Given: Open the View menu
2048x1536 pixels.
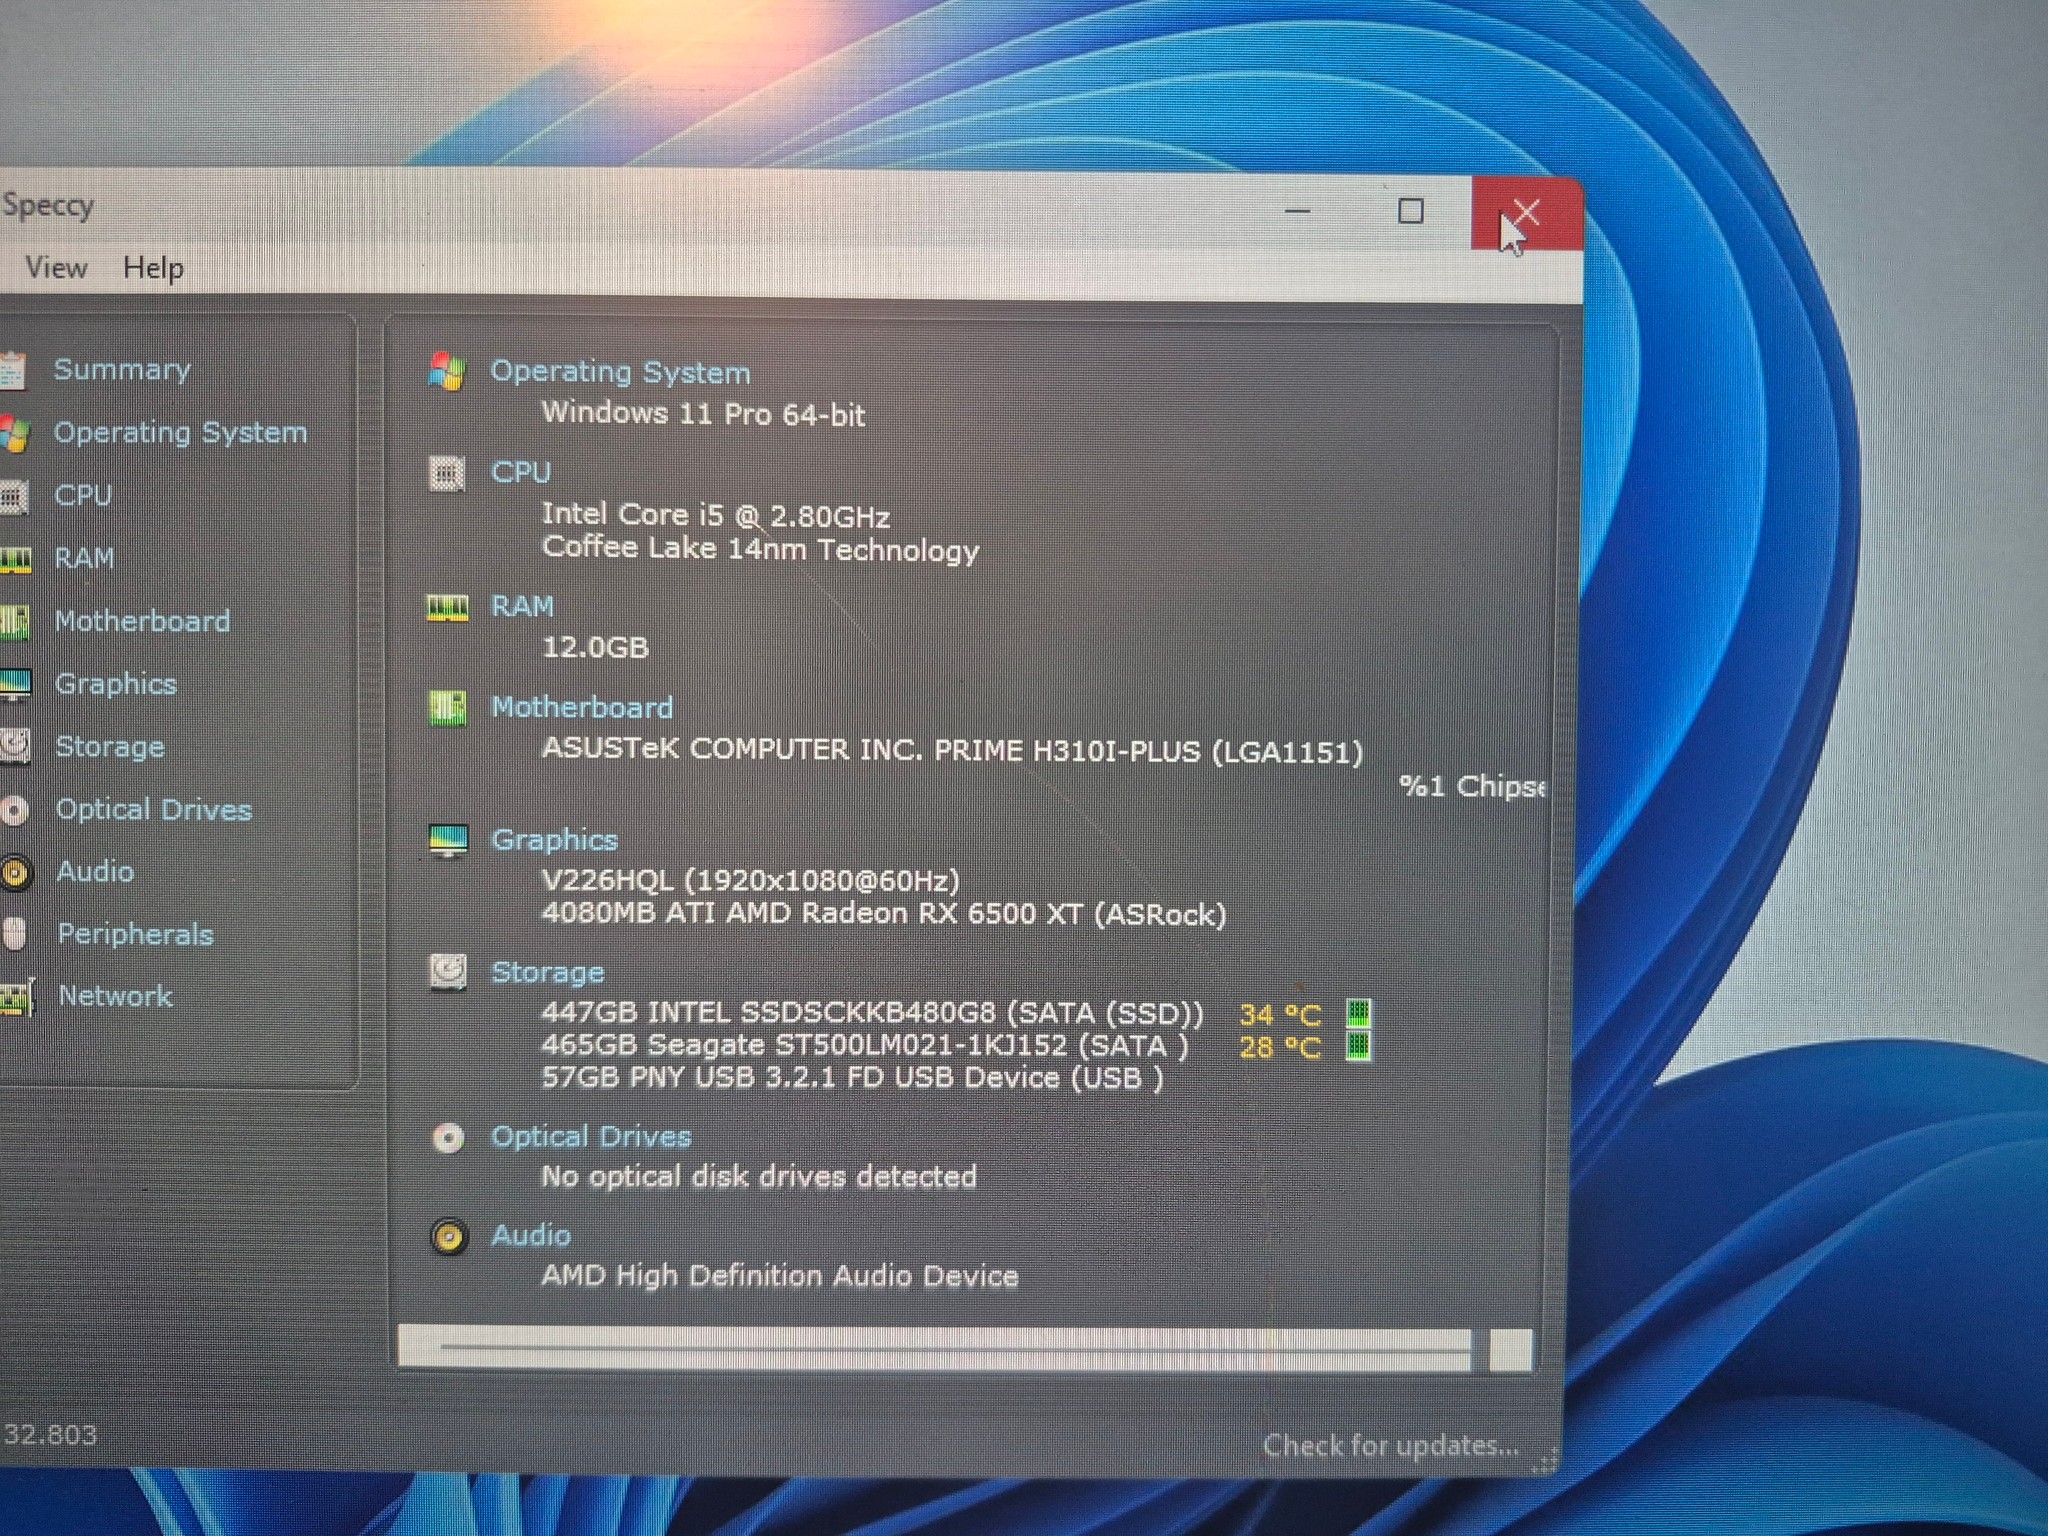Looking at the screenshot, I should click(x=56, y=268).
